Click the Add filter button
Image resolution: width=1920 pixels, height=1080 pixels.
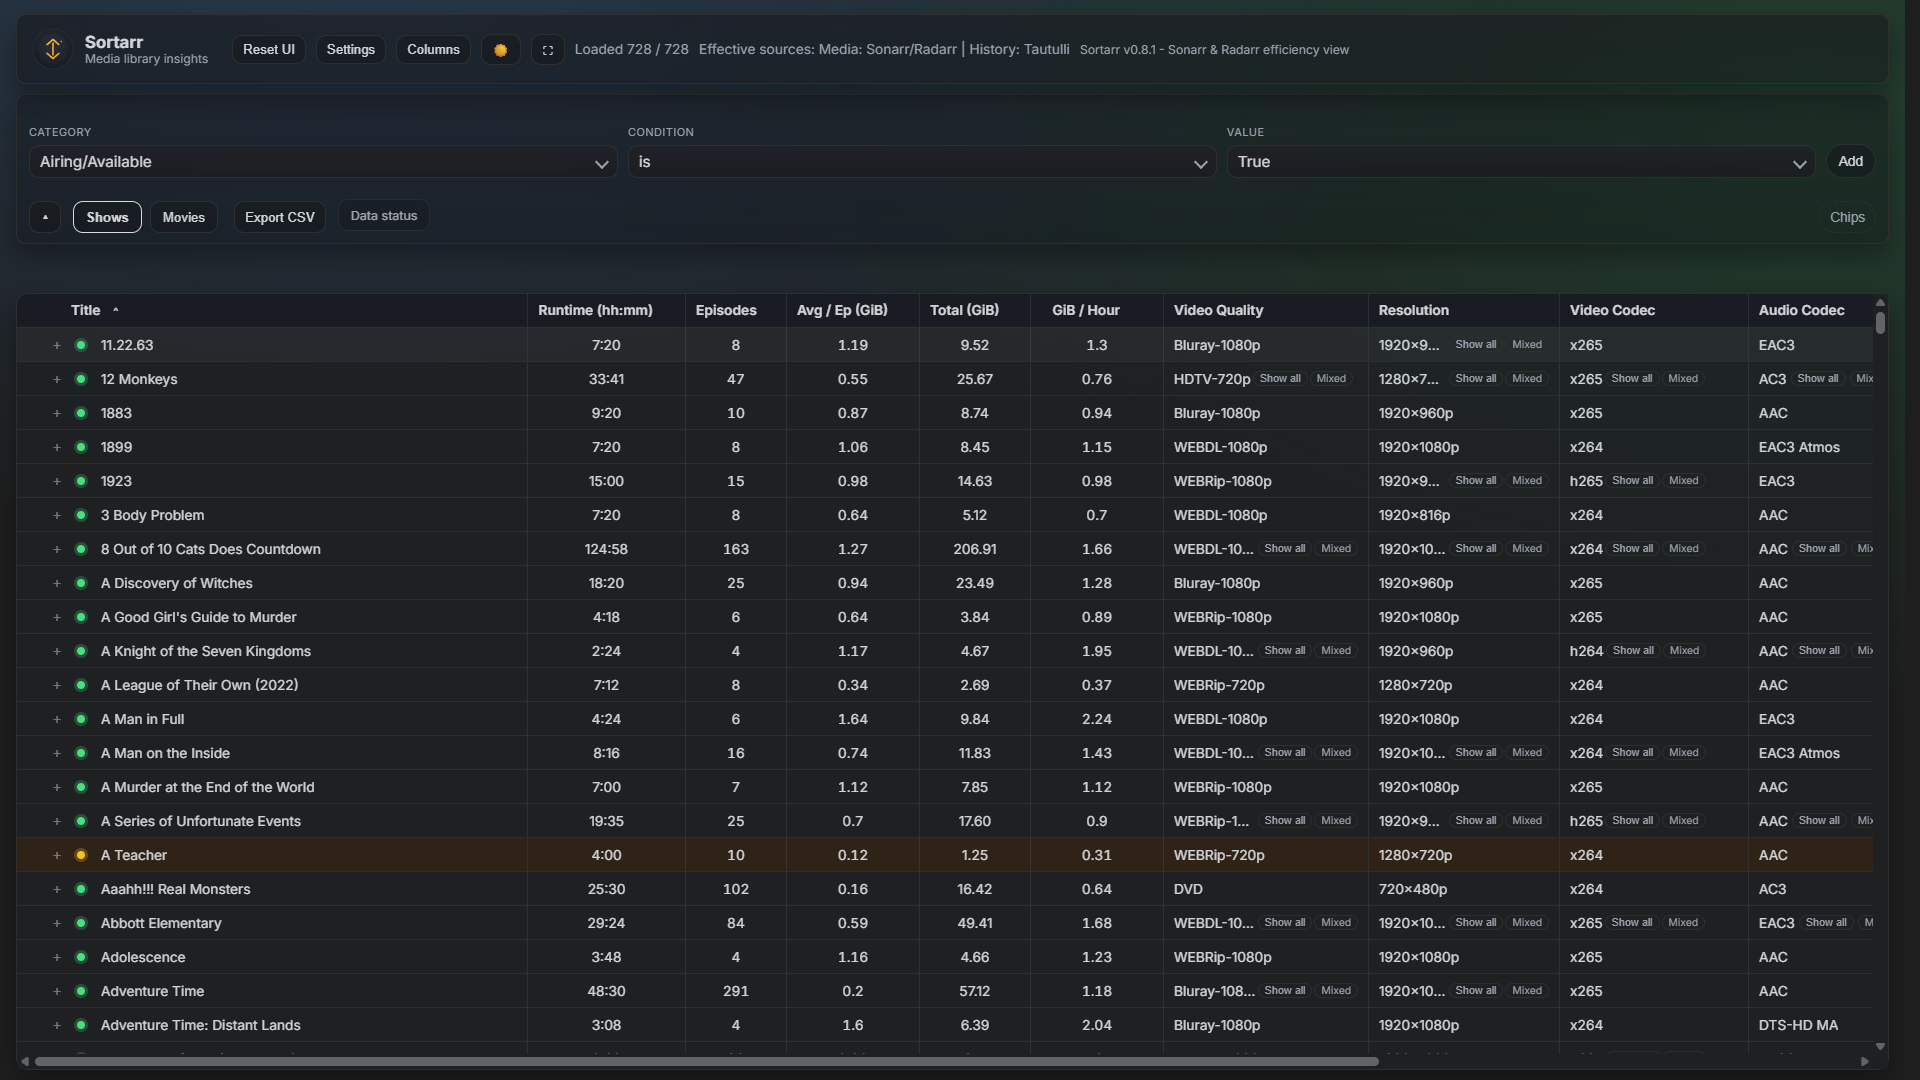tap(1849, 161)
